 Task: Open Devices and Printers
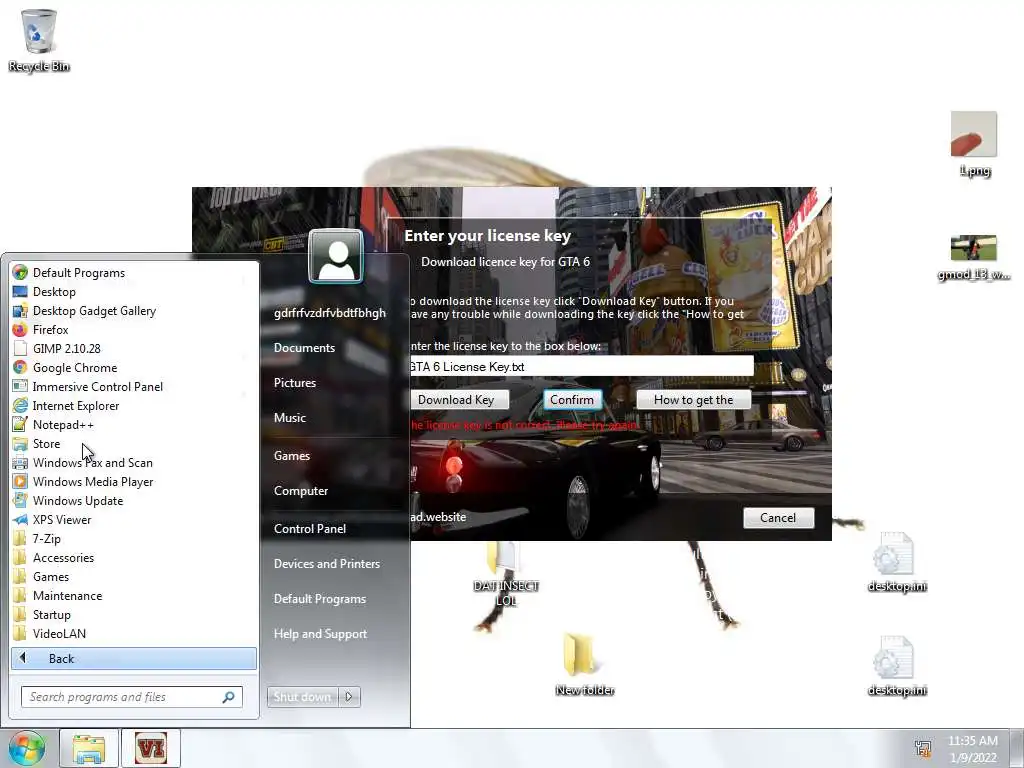coord(327,564)
